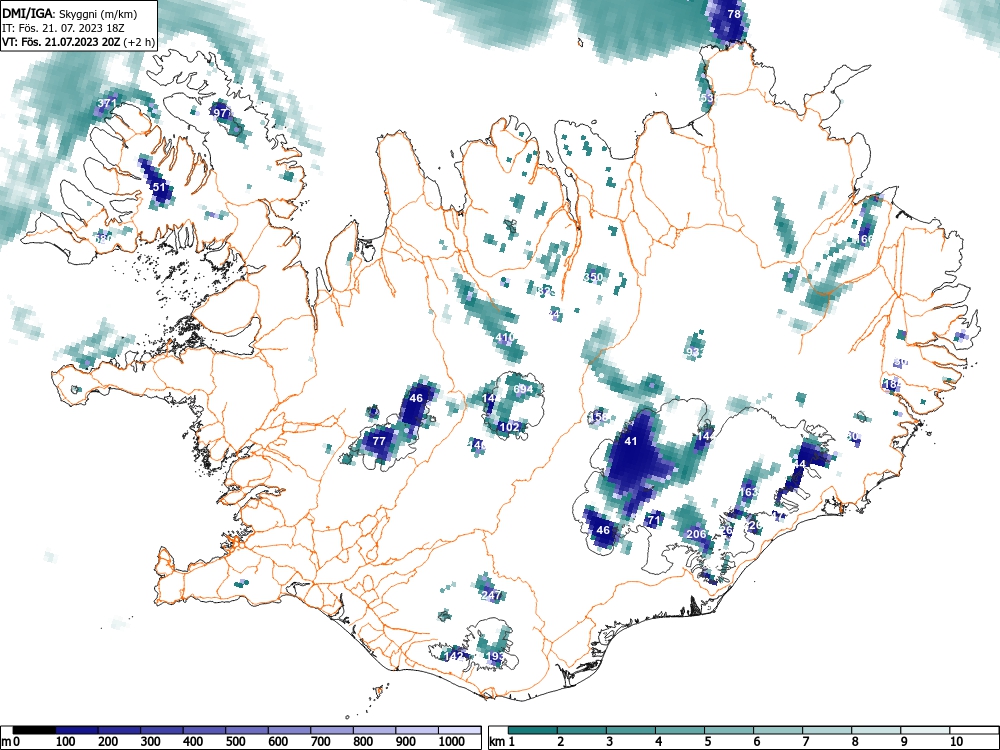This screenshot has height=750, width=1000.
Task: Pick the pale lavender swatch after 1000
Action: (460, 730)
